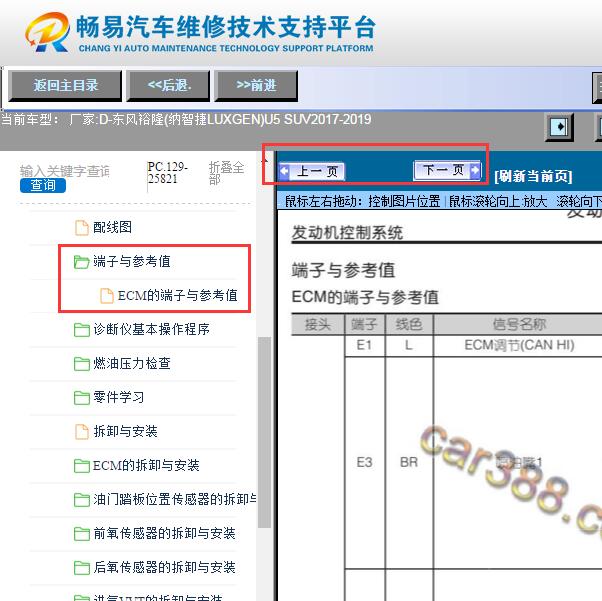
Task: Click page icon of 配线图
Action: (82, 228)
